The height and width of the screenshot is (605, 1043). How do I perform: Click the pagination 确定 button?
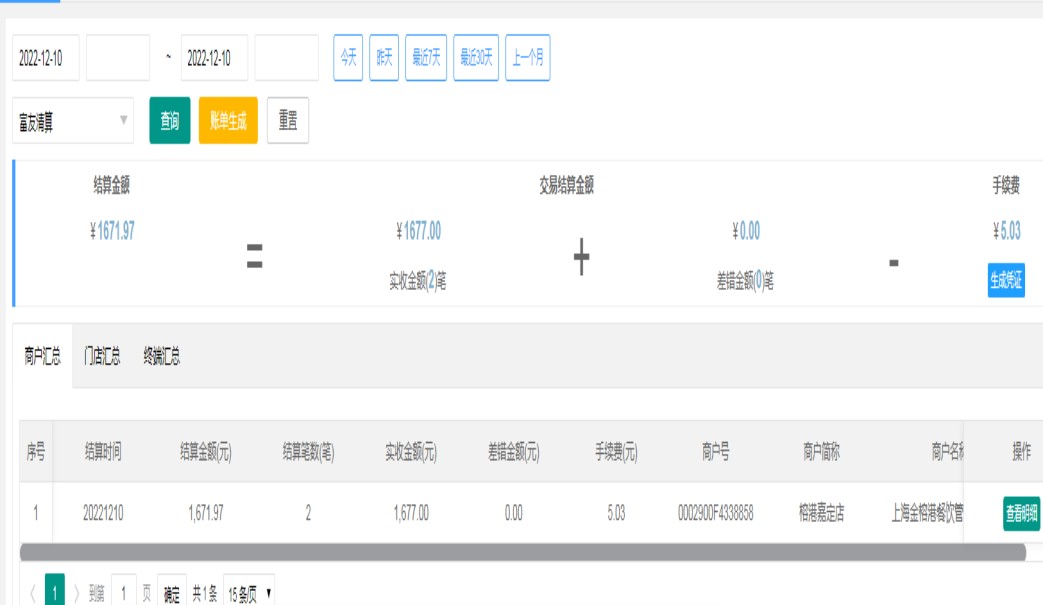[x=172, y=594]
